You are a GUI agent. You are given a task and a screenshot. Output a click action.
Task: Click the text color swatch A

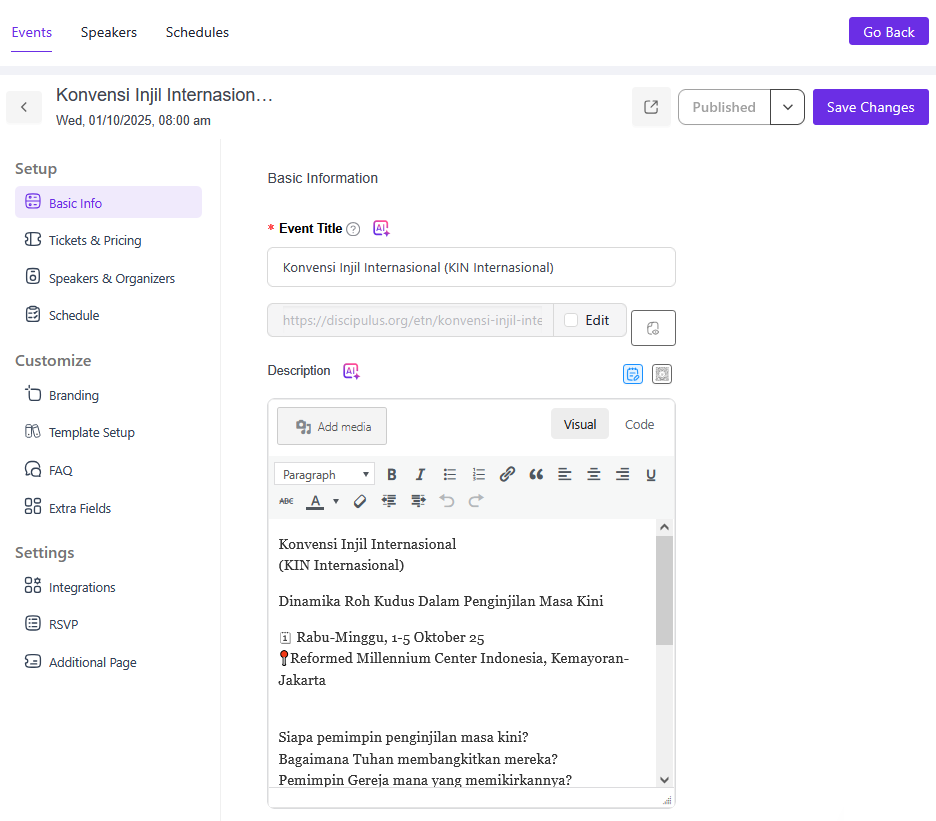coord(315,501)
